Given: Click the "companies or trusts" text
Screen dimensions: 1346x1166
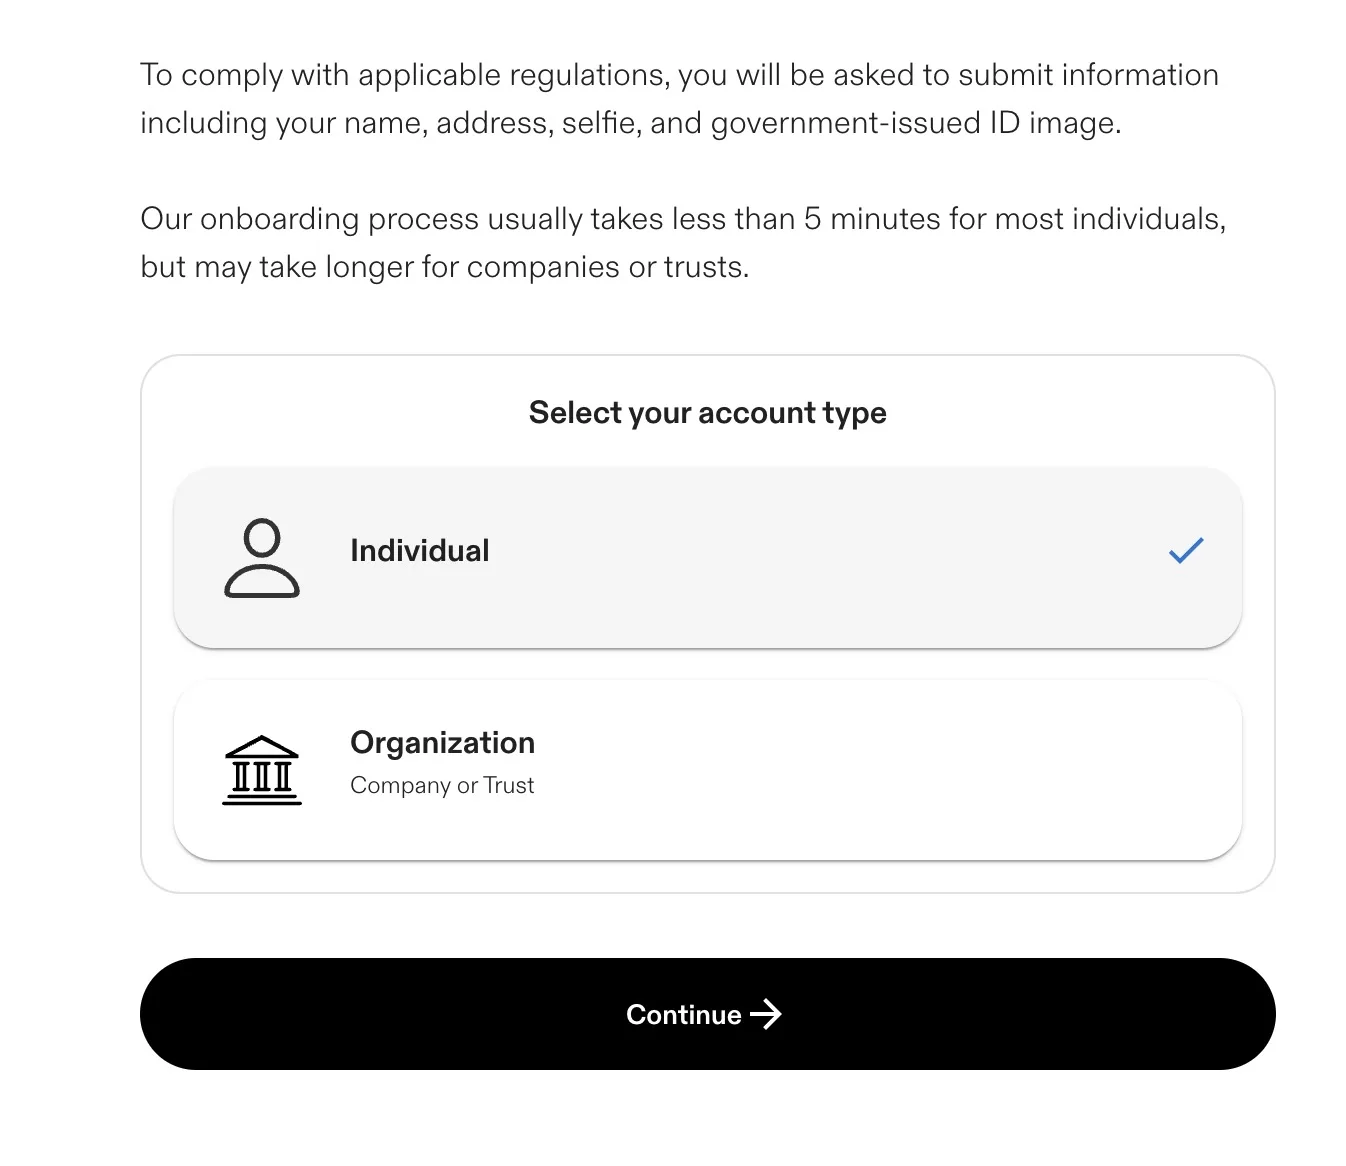Looking at the screenshot, I should tap(607, 267).
